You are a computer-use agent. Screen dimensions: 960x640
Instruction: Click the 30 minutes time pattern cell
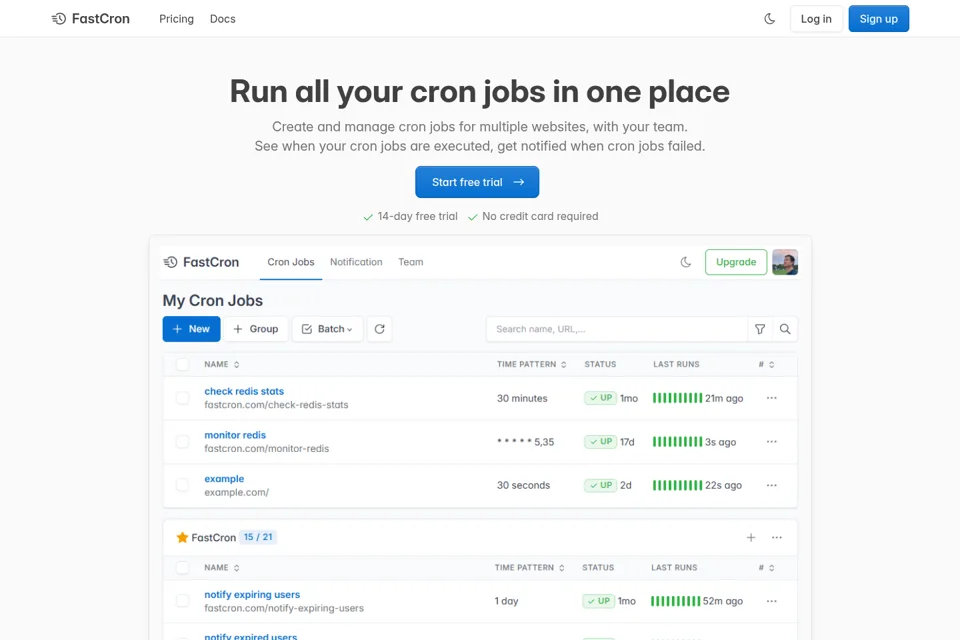click(522, 398)
